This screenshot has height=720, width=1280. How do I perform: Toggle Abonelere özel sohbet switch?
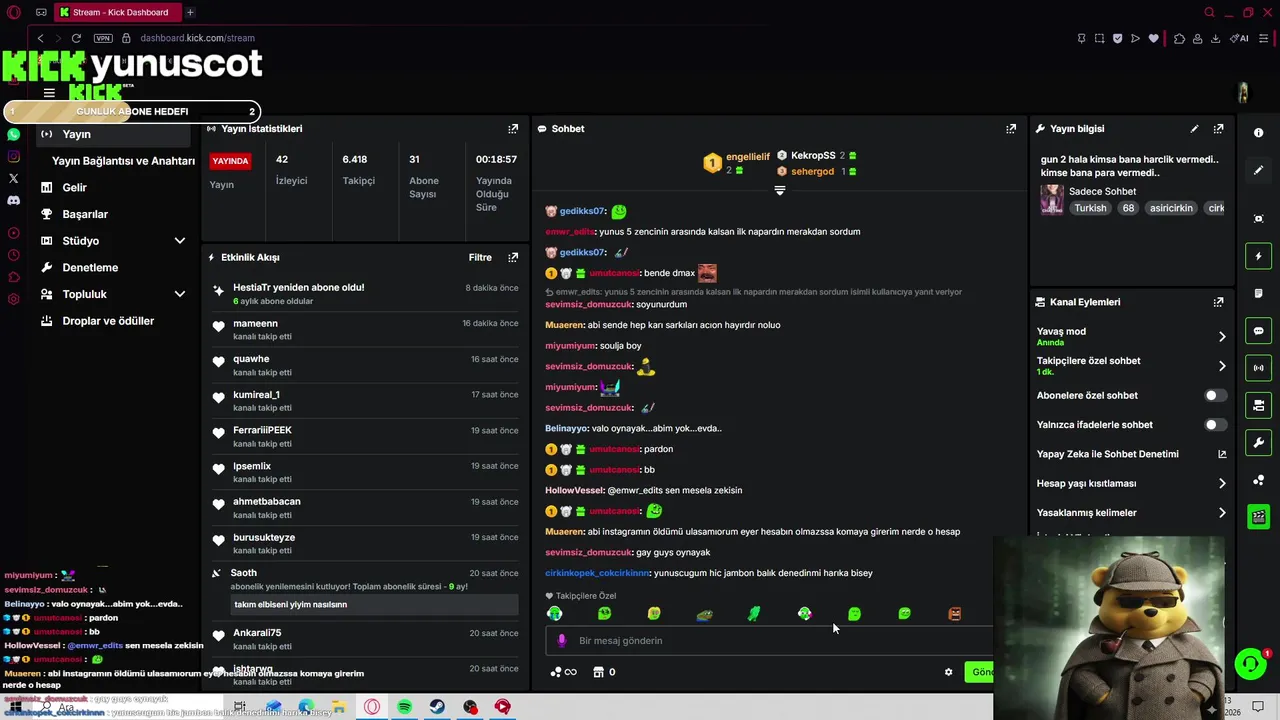[x=1215, y=396]
